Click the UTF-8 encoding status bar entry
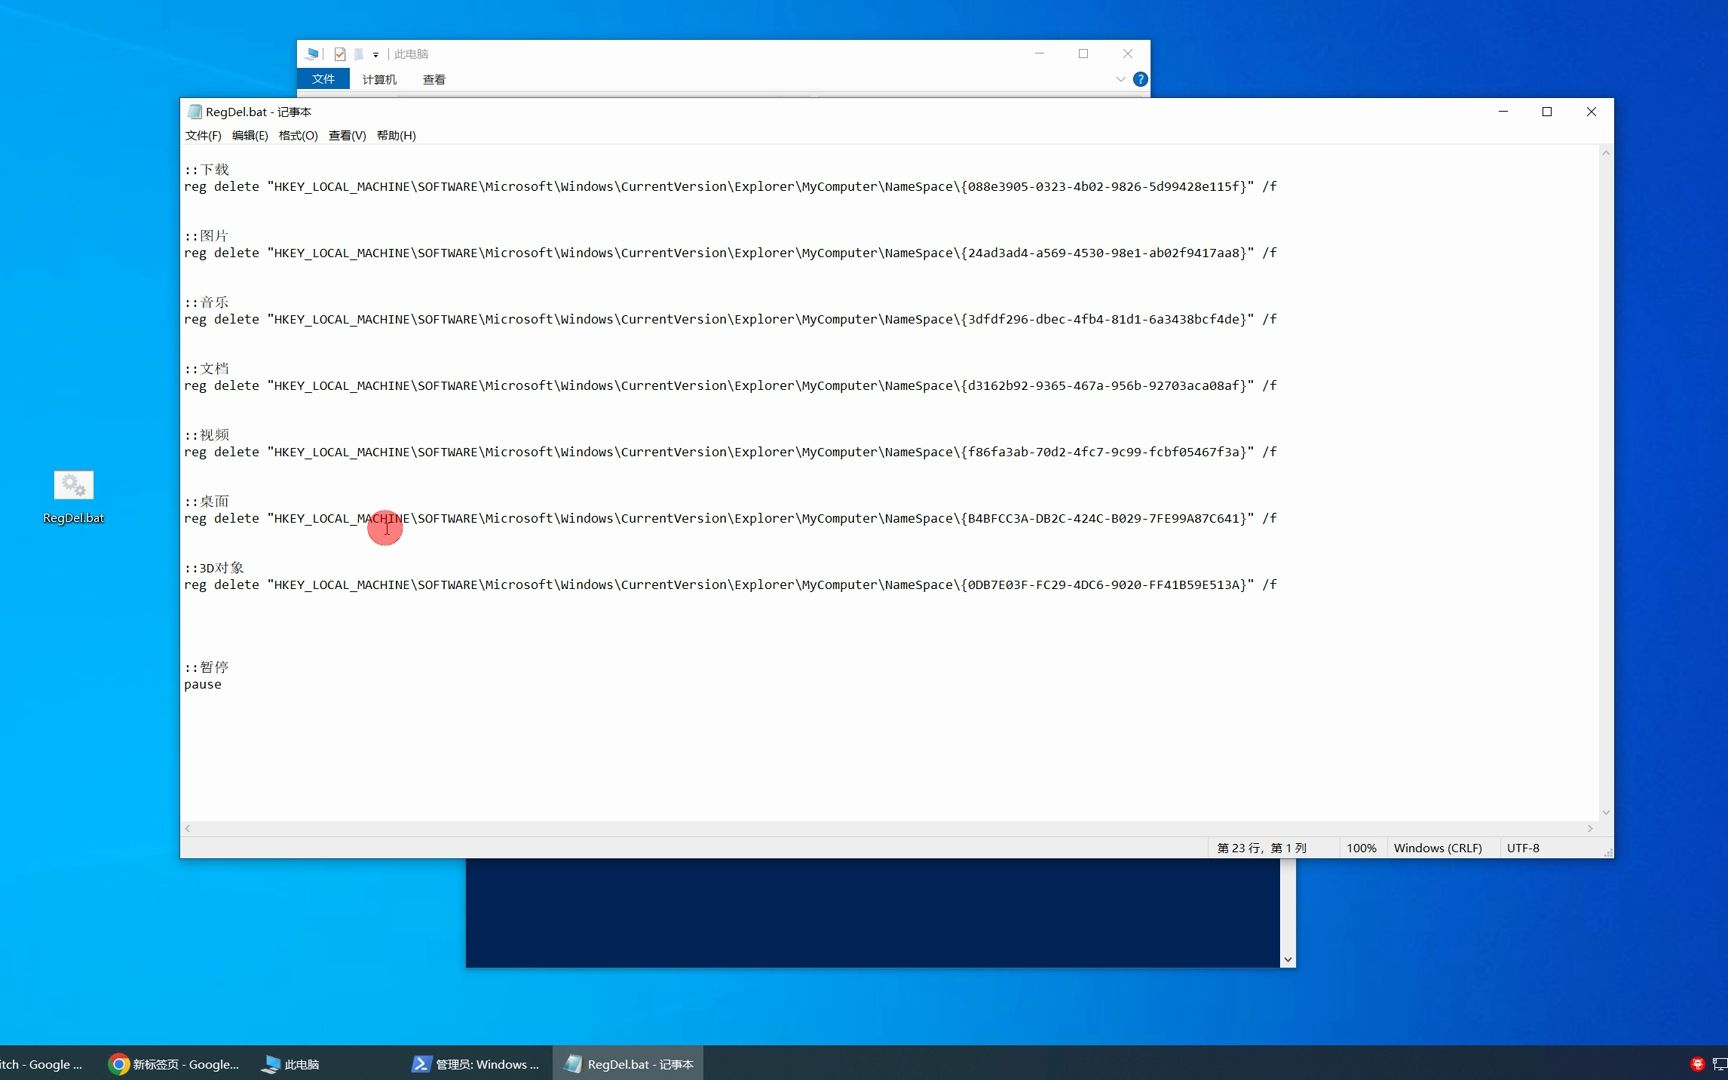The height and width of the screenshot is (1080, 1728). tap(1523, 848)
